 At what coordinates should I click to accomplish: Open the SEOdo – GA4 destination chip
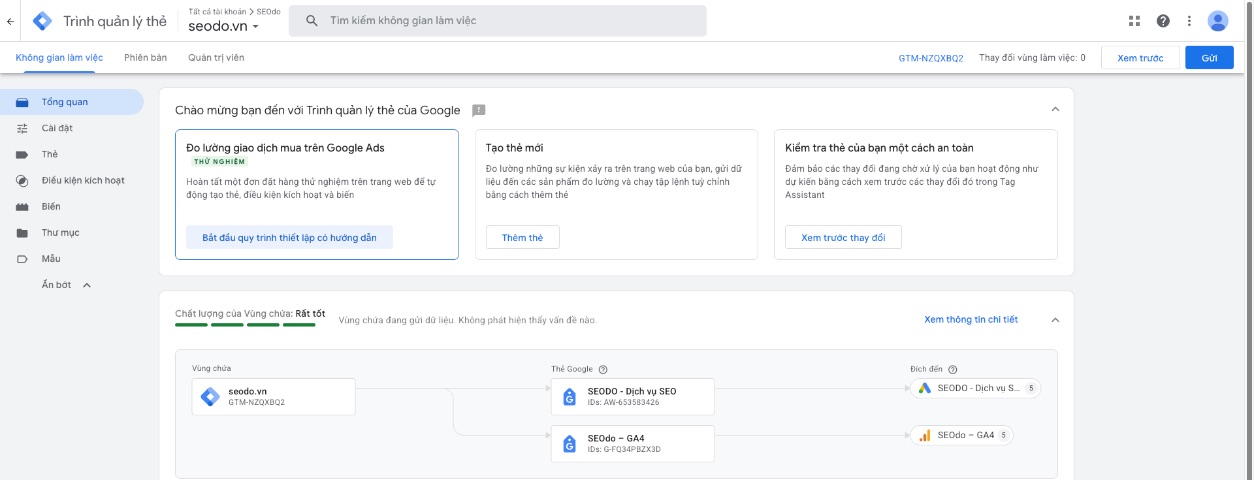(x=963, y=435)
